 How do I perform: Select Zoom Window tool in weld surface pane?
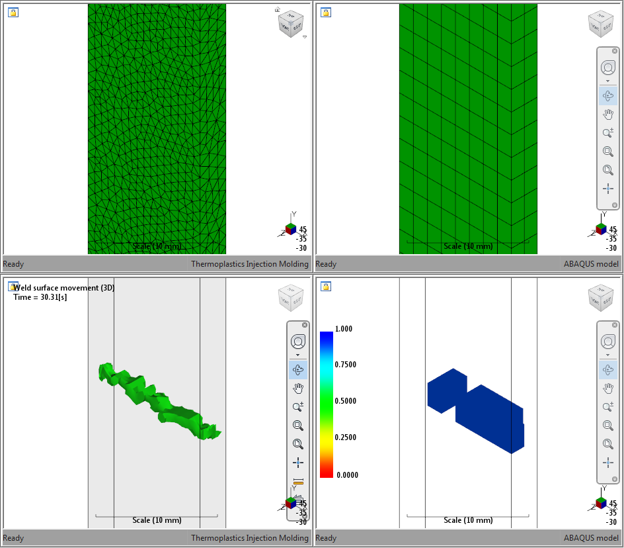[x=298, y=425]
